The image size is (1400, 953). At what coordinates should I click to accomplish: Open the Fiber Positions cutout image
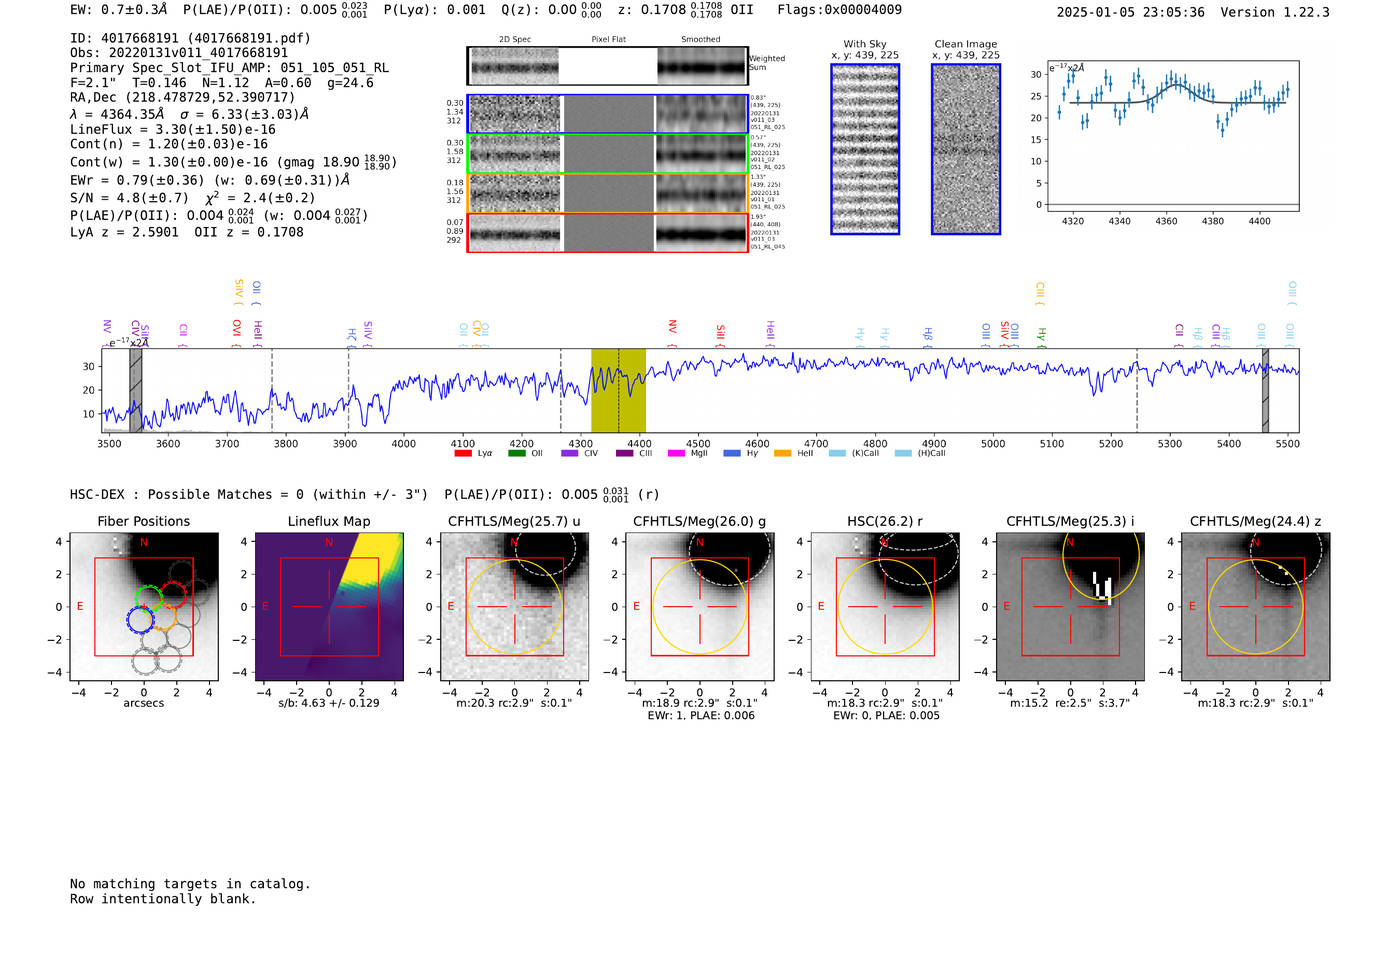coord(144,606)
